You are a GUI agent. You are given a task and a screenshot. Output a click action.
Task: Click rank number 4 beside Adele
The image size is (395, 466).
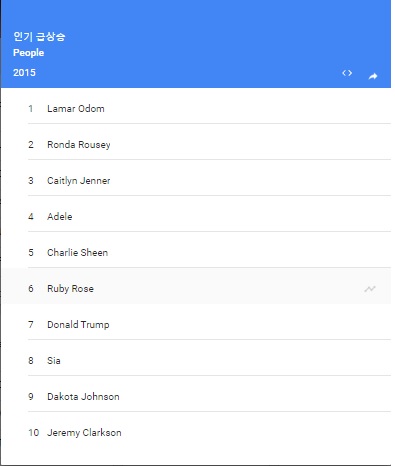31,217
